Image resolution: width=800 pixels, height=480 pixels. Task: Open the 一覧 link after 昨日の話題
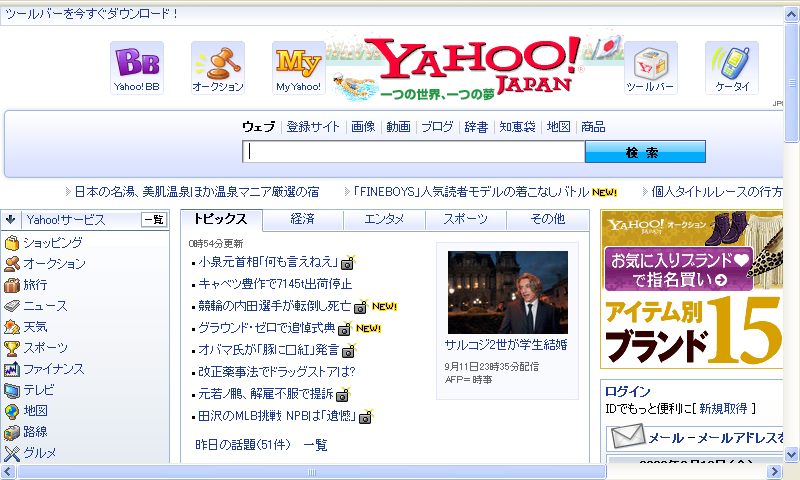[x=315, y=445]
